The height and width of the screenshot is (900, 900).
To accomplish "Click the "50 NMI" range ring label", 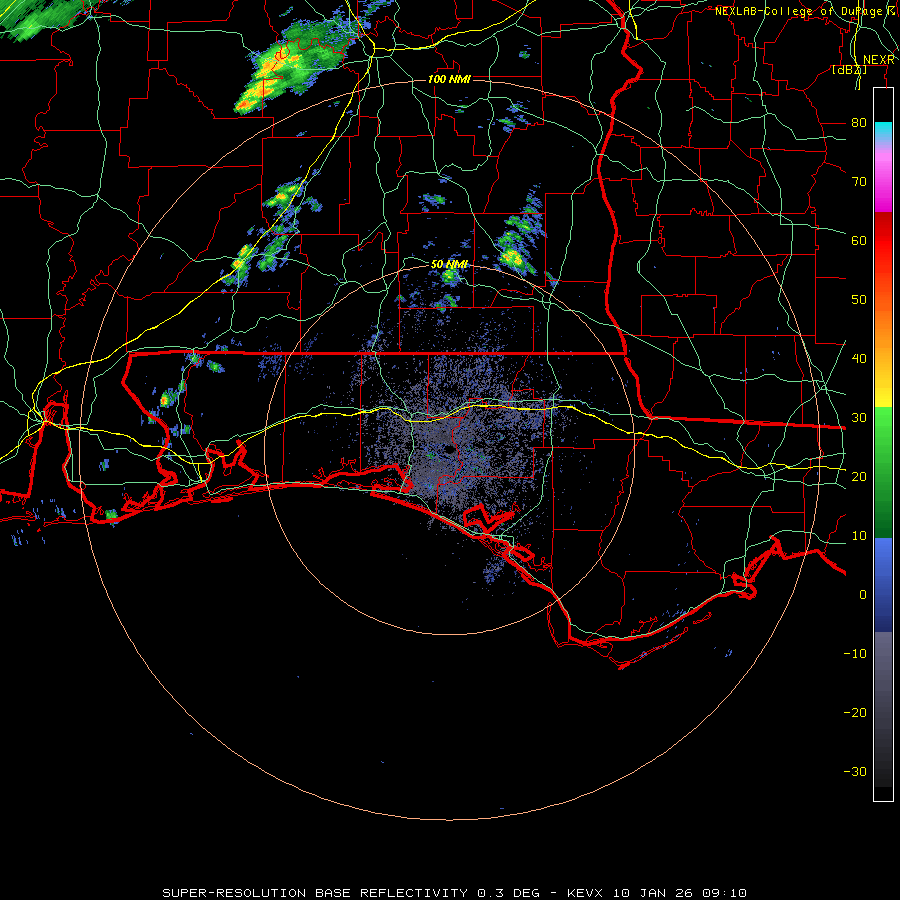I will (449, 264).
